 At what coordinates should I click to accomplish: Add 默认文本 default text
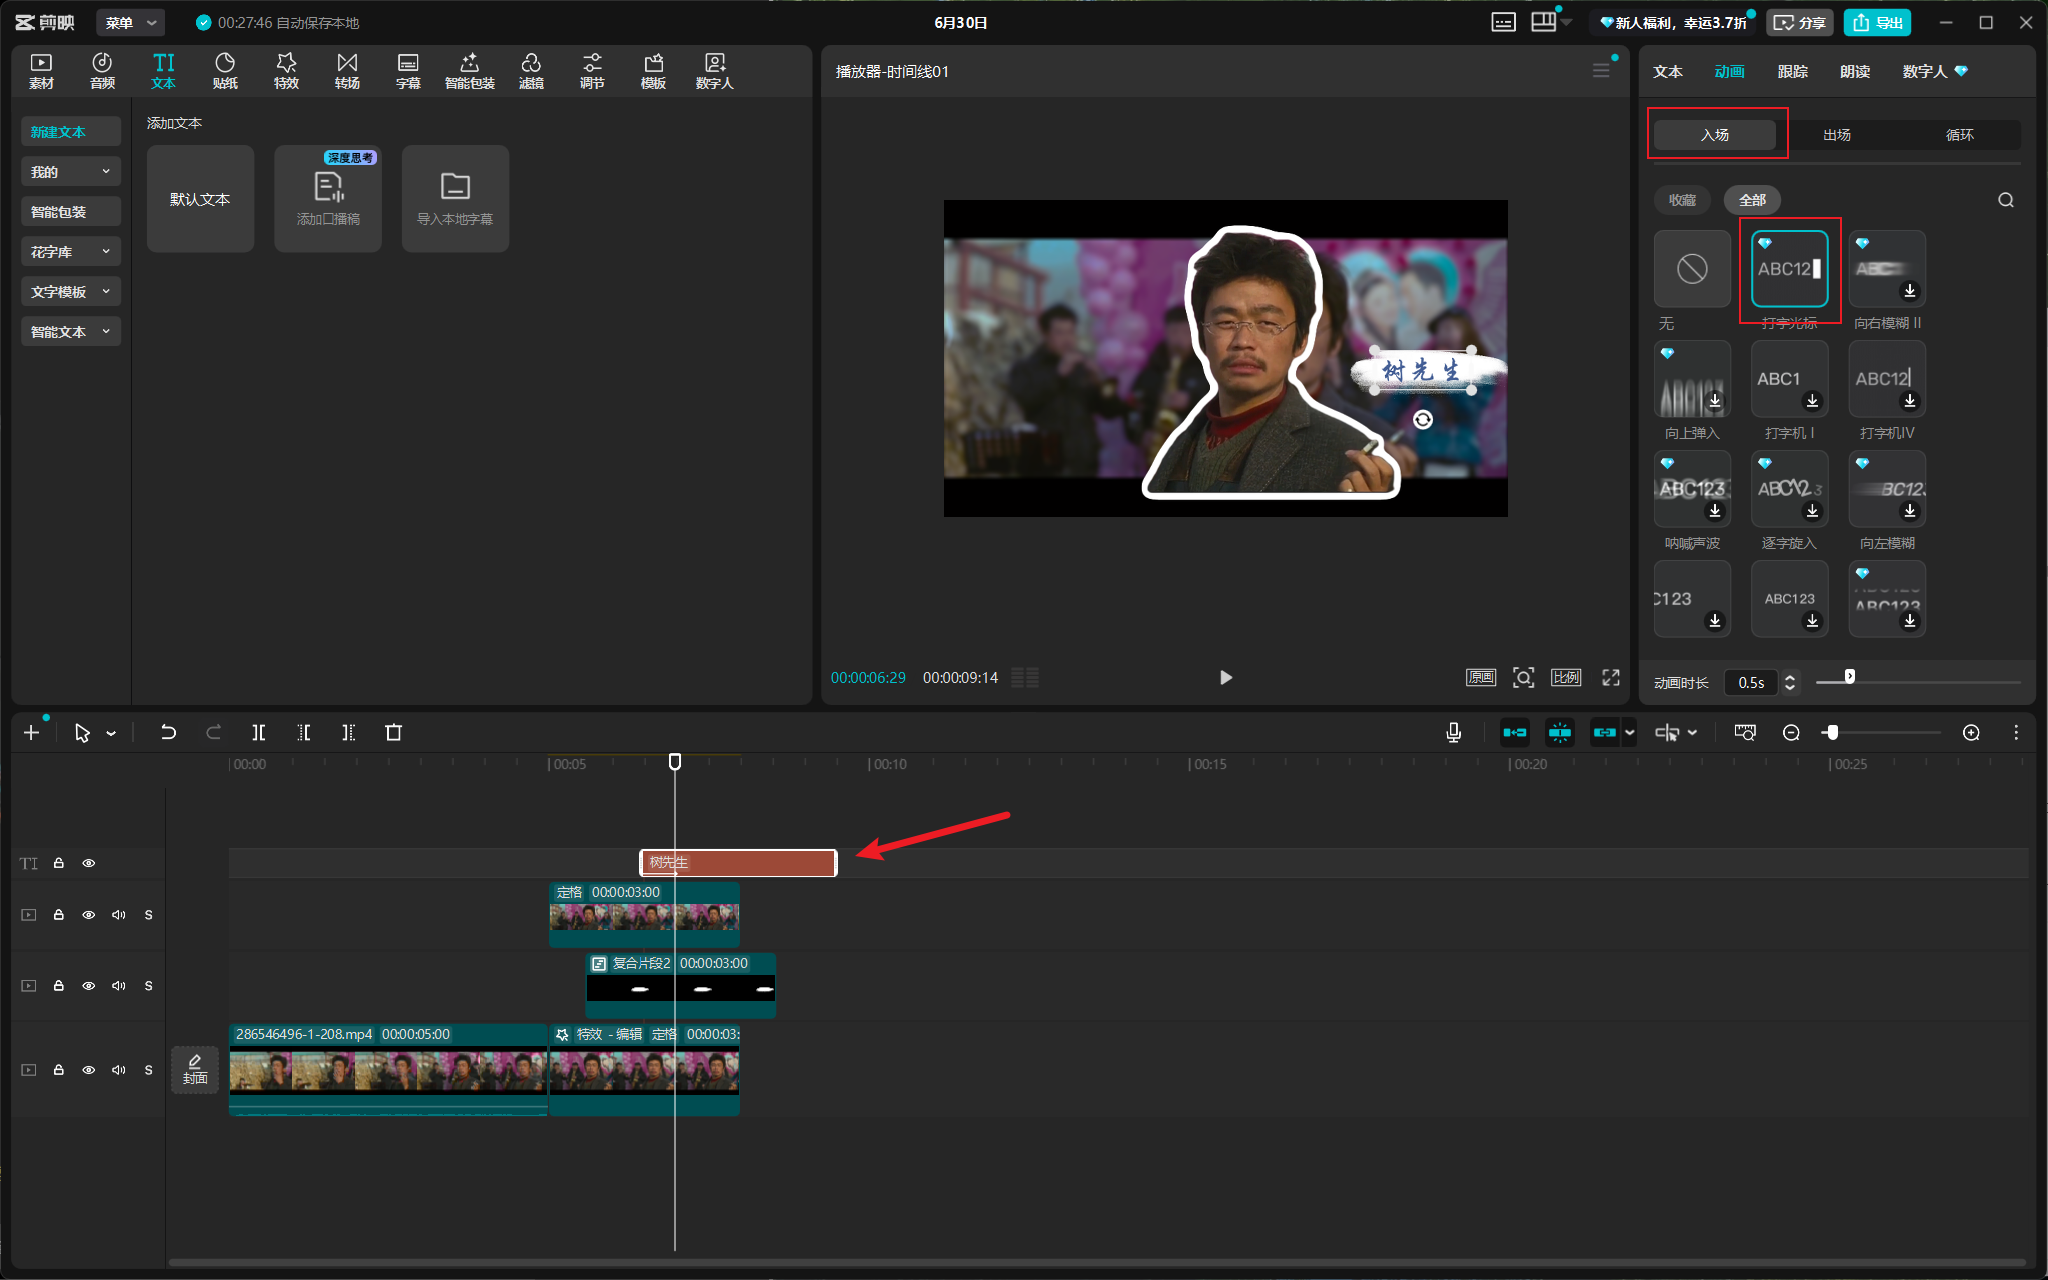pos(200,199)
